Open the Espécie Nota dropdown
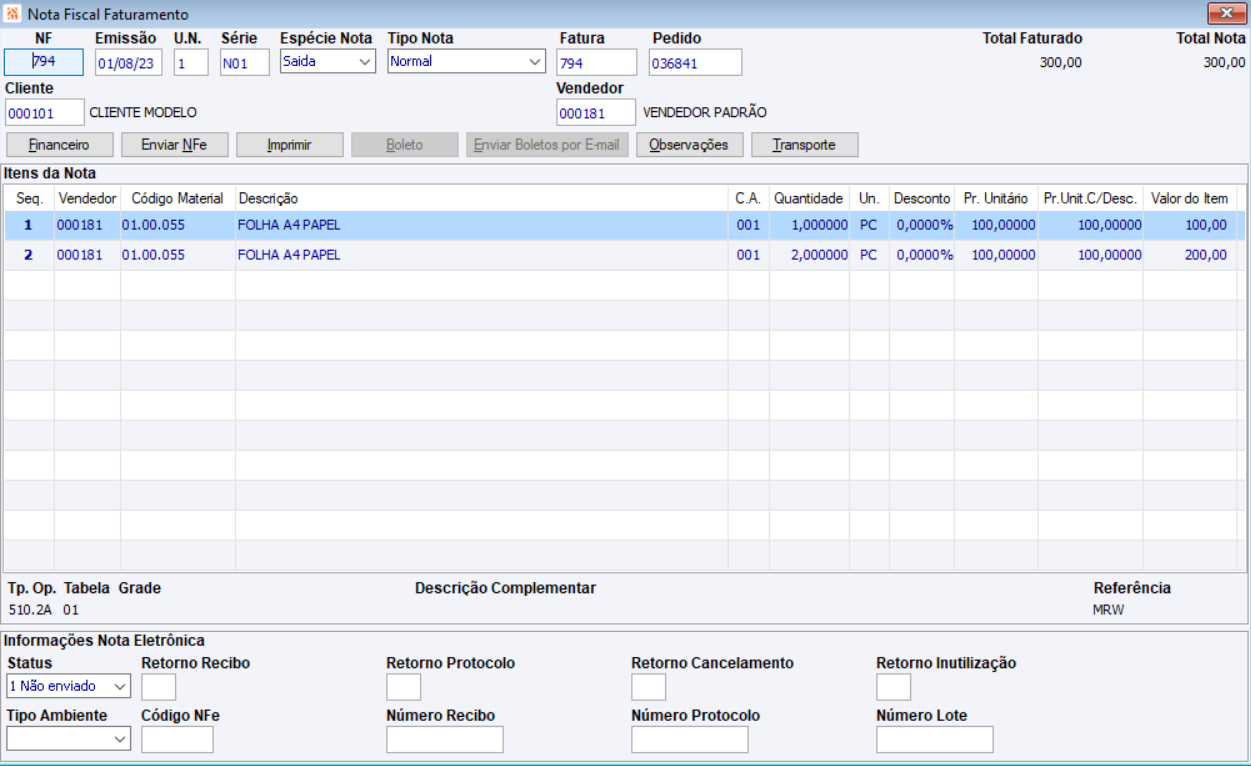The width and height of the screenshot is (1251, 766). (x=327, y=61)
